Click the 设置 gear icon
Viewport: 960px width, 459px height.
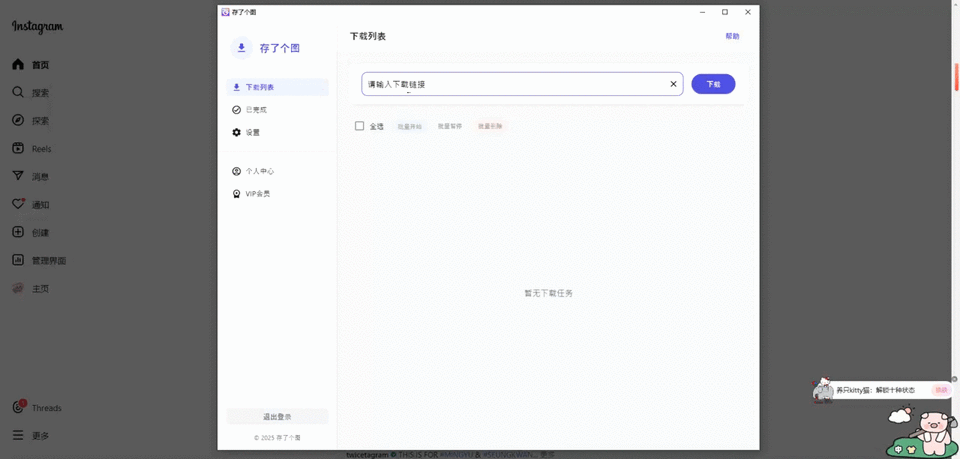pyautogui.click(x=236, y=132)
